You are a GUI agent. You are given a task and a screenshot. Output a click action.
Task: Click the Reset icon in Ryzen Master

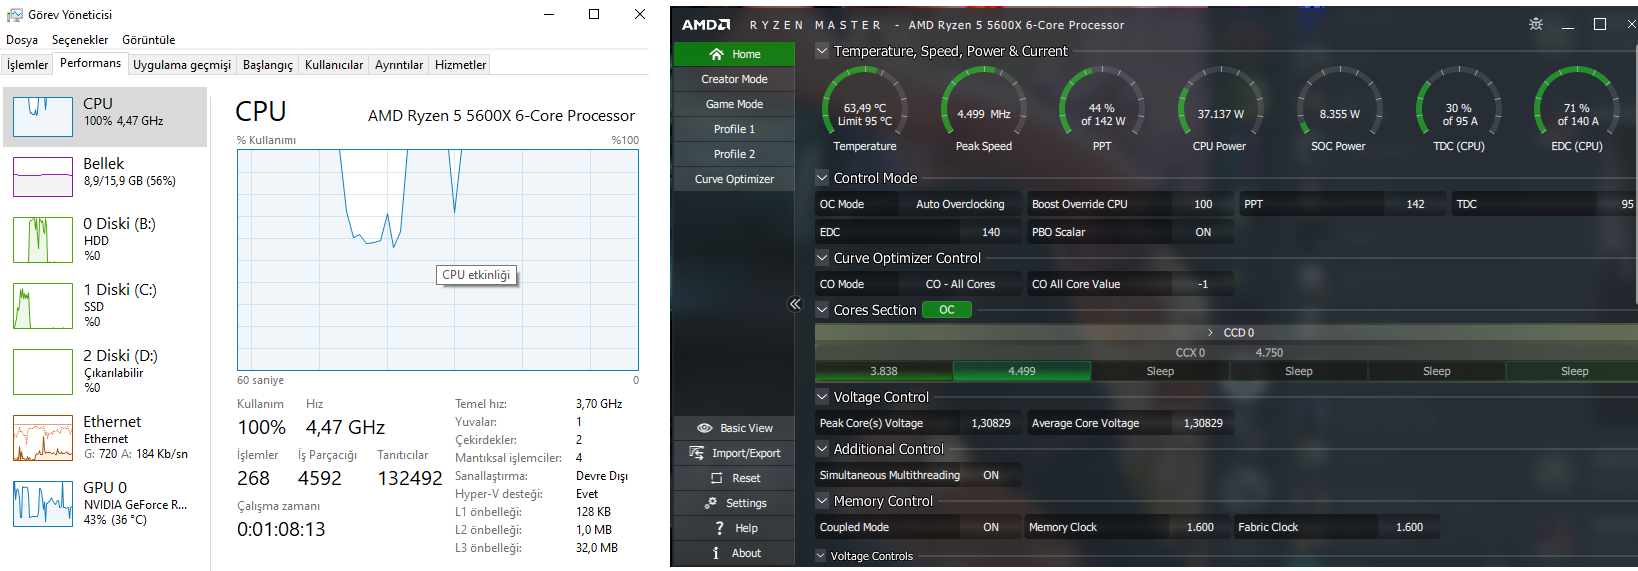pos(716,478)
